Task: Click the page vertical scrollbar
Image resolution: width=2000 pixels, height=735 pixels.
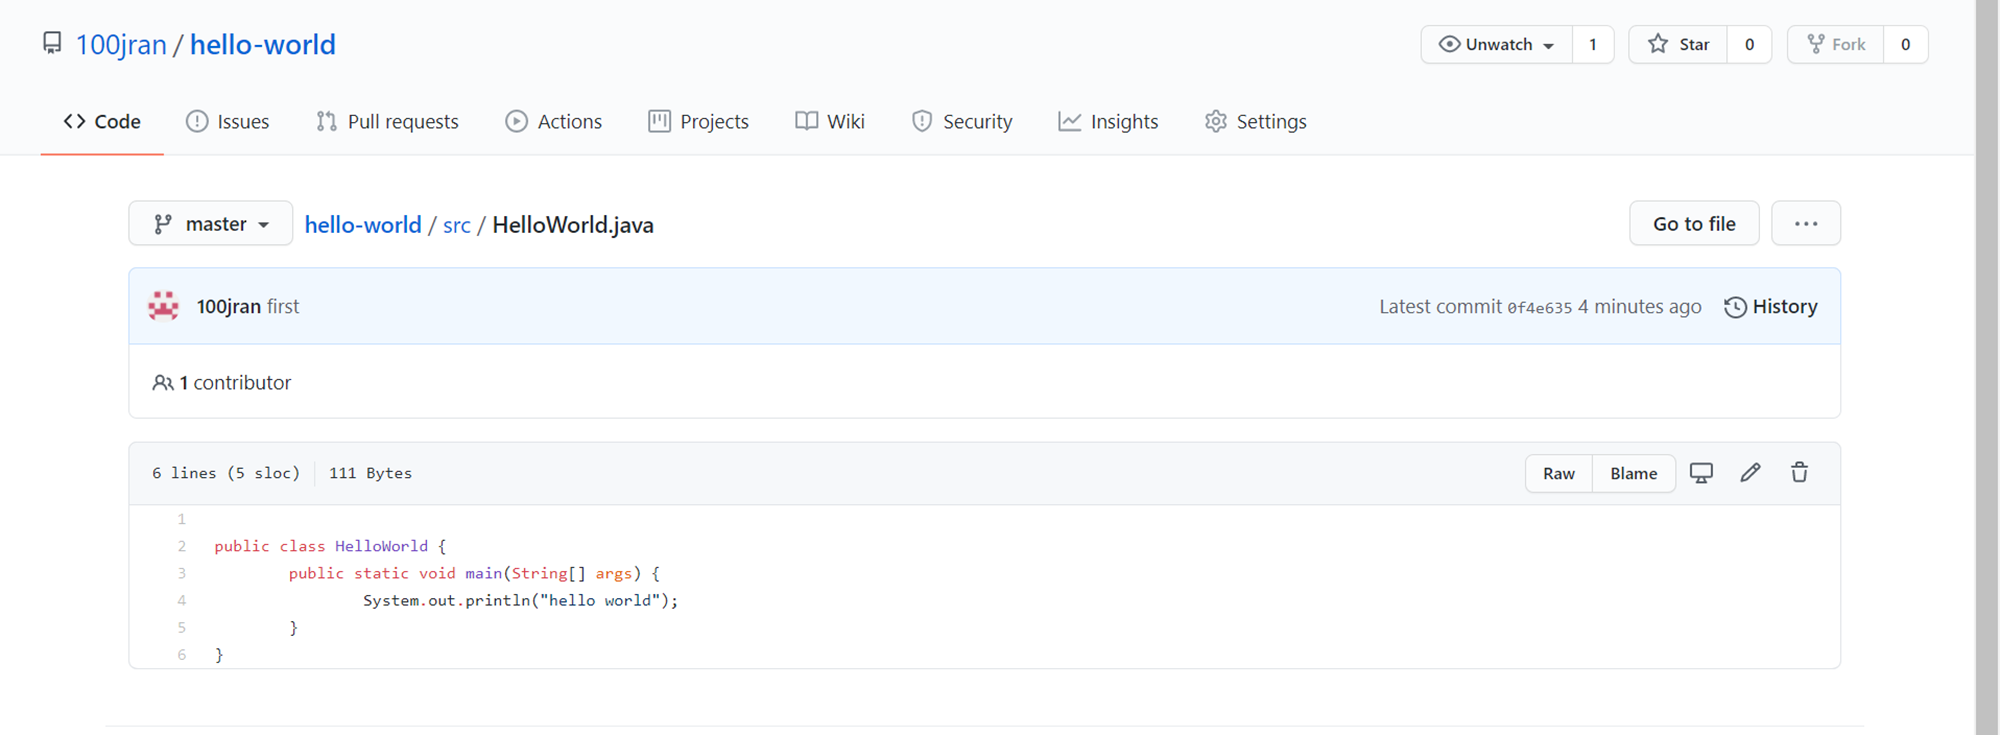Action: click(x=1987, y=367)
